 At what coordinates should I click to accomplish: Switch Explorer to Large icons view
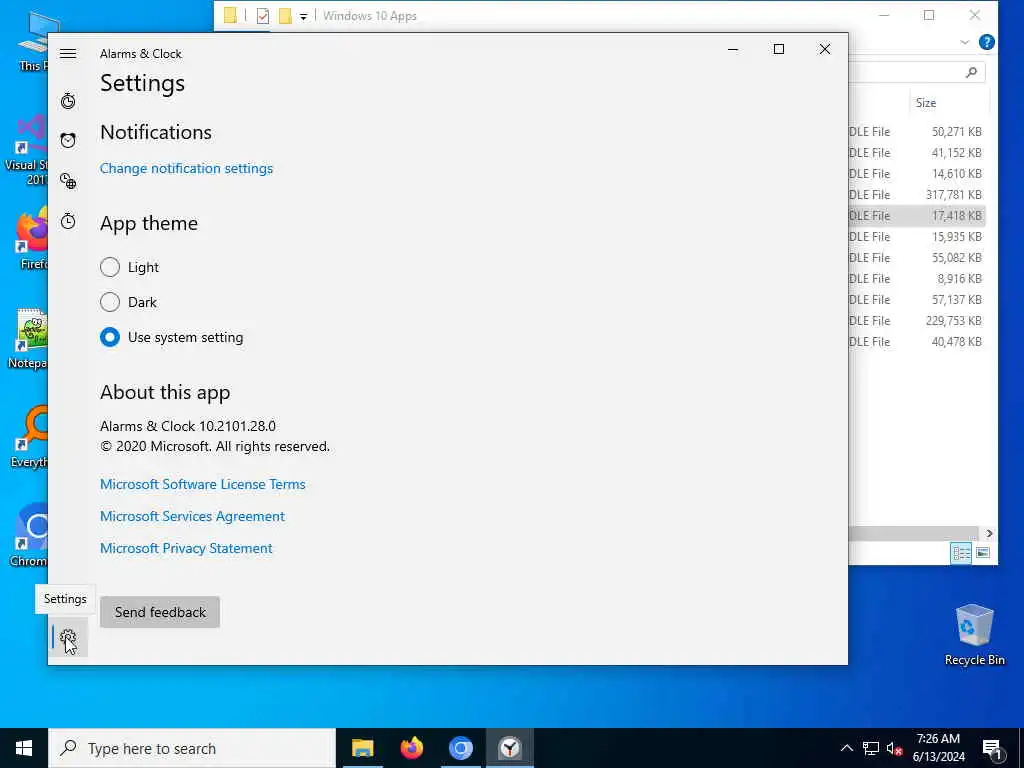coord(983,553)
